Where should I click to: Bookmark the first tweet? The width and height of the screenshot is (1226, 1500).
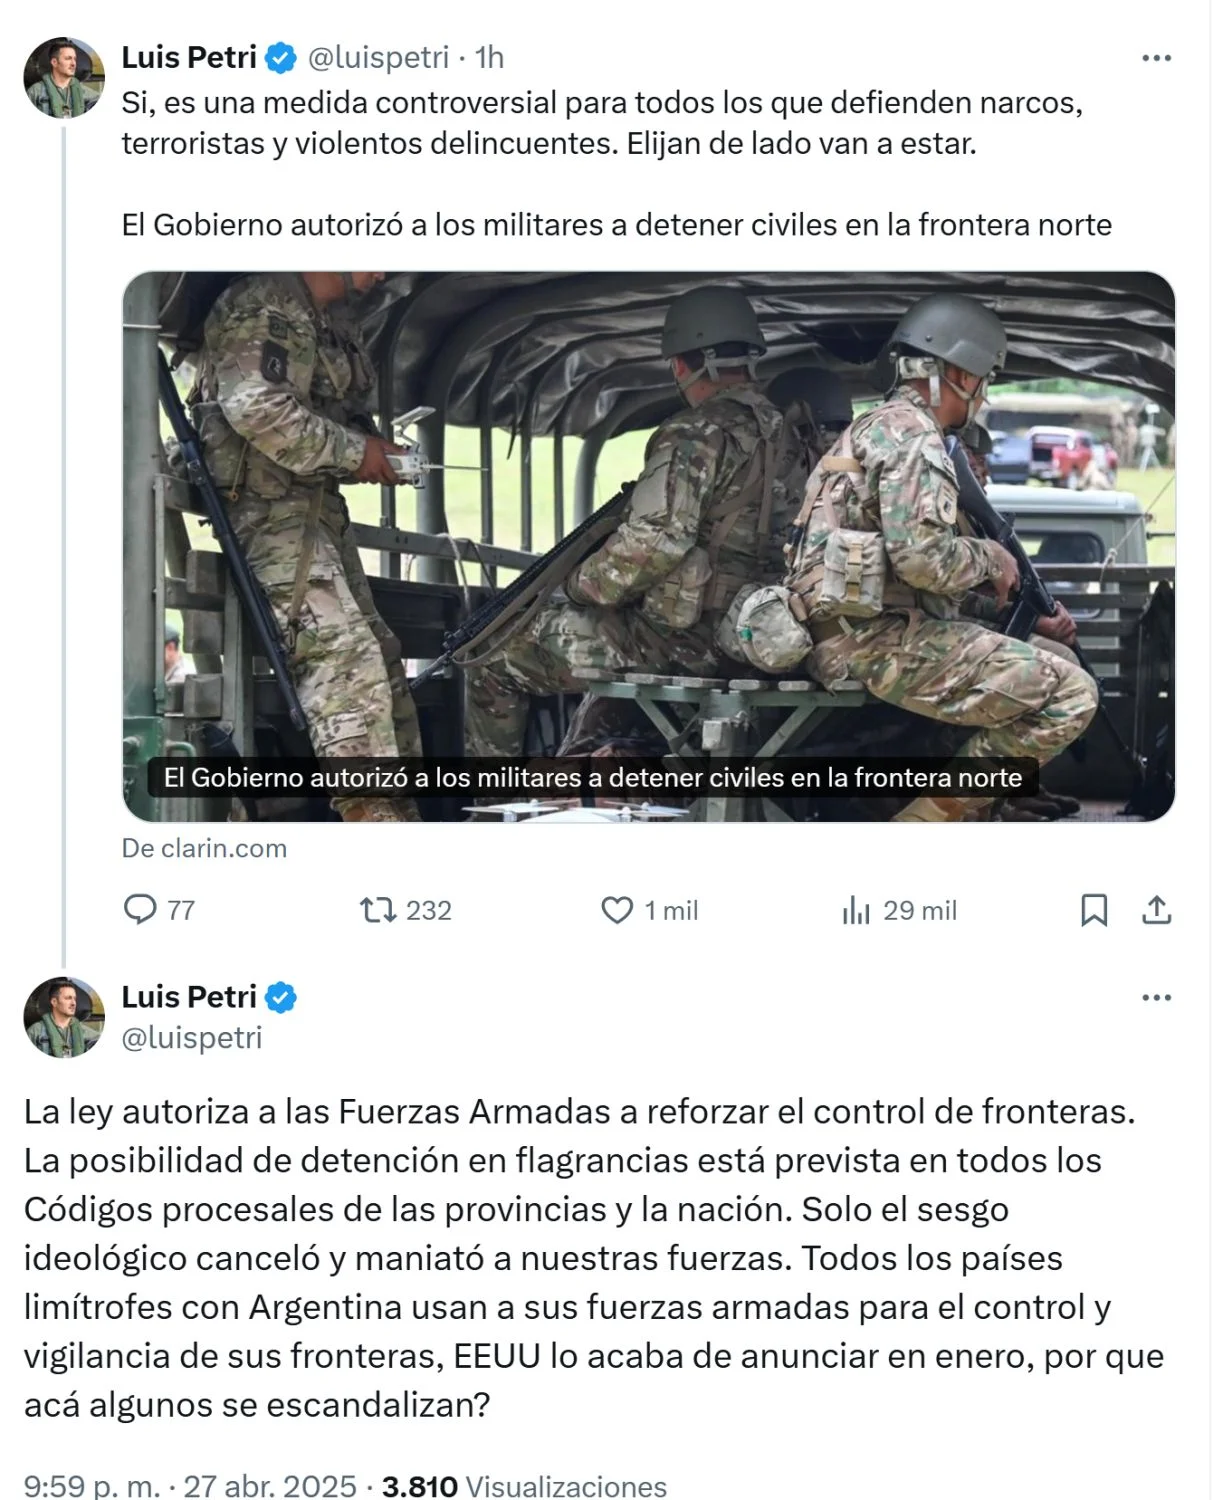point(1094,910)
